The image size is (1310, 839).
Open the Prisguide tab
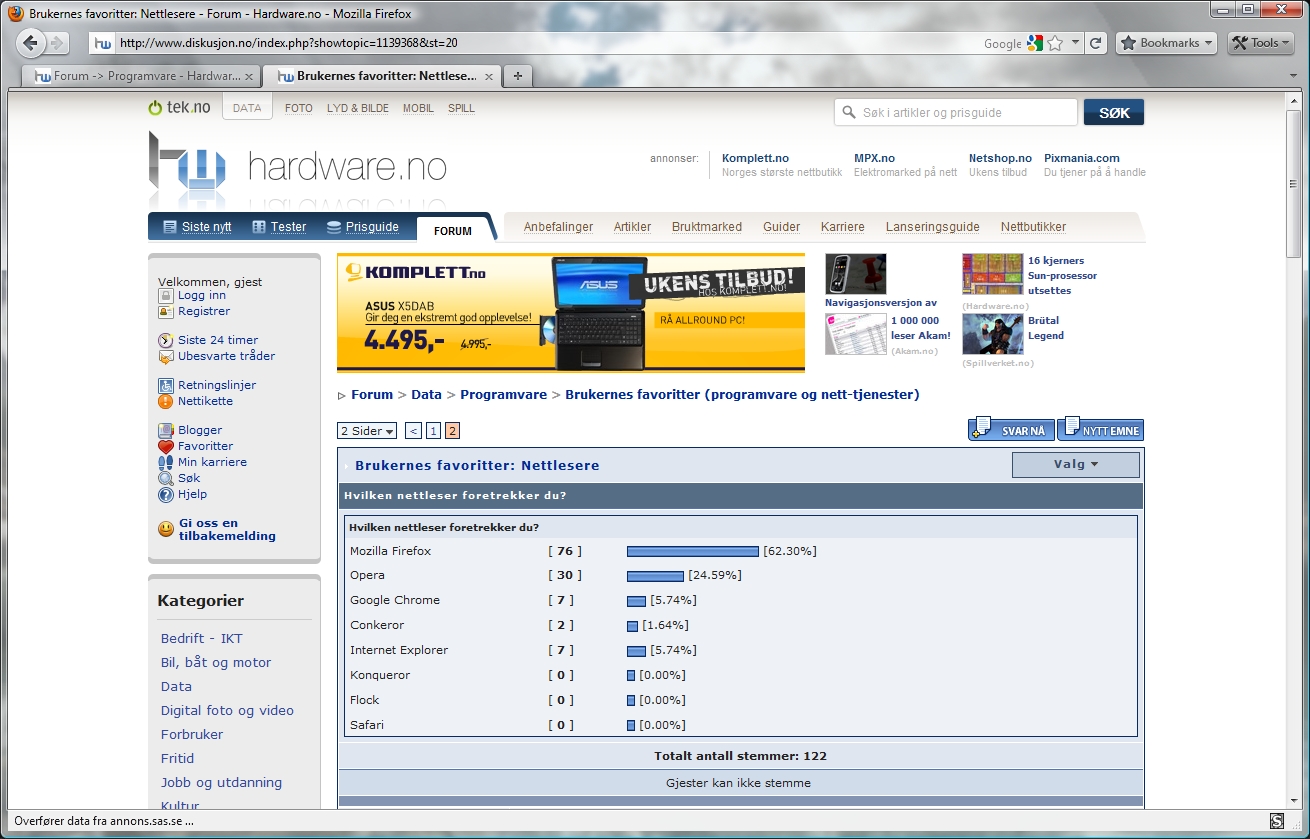[362, 227]
